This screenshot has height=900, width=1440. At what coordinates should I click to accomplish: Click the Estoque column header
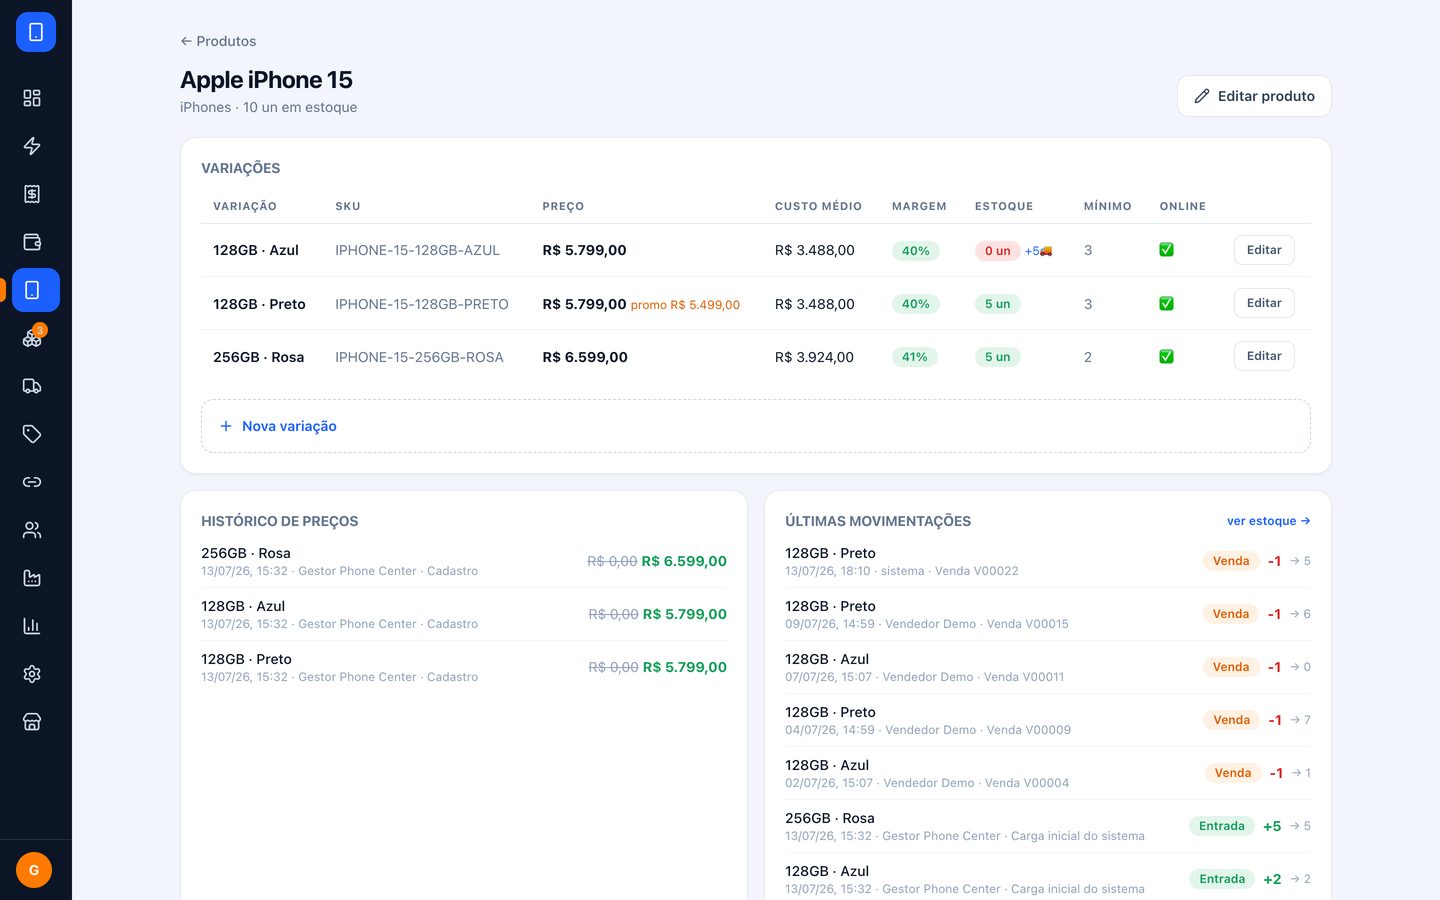point(1004,206)
